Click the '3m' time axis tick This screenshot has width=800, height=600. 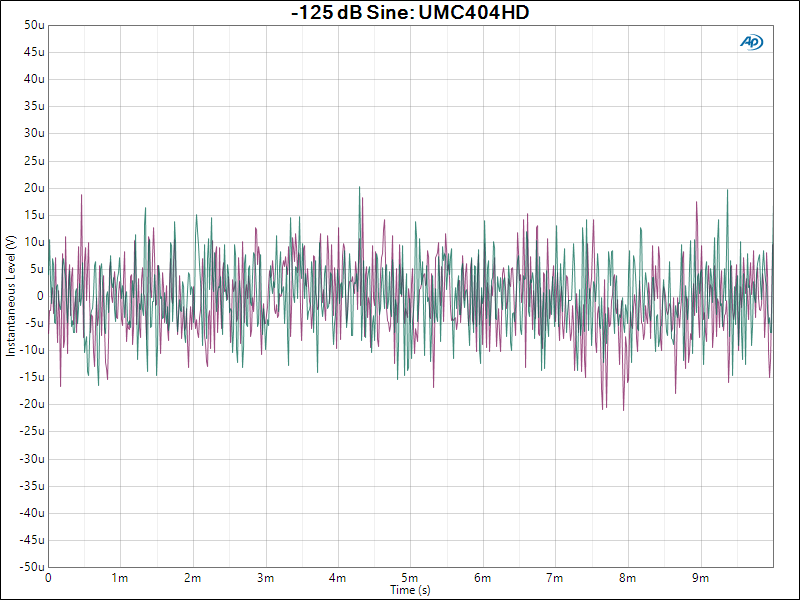265,578
